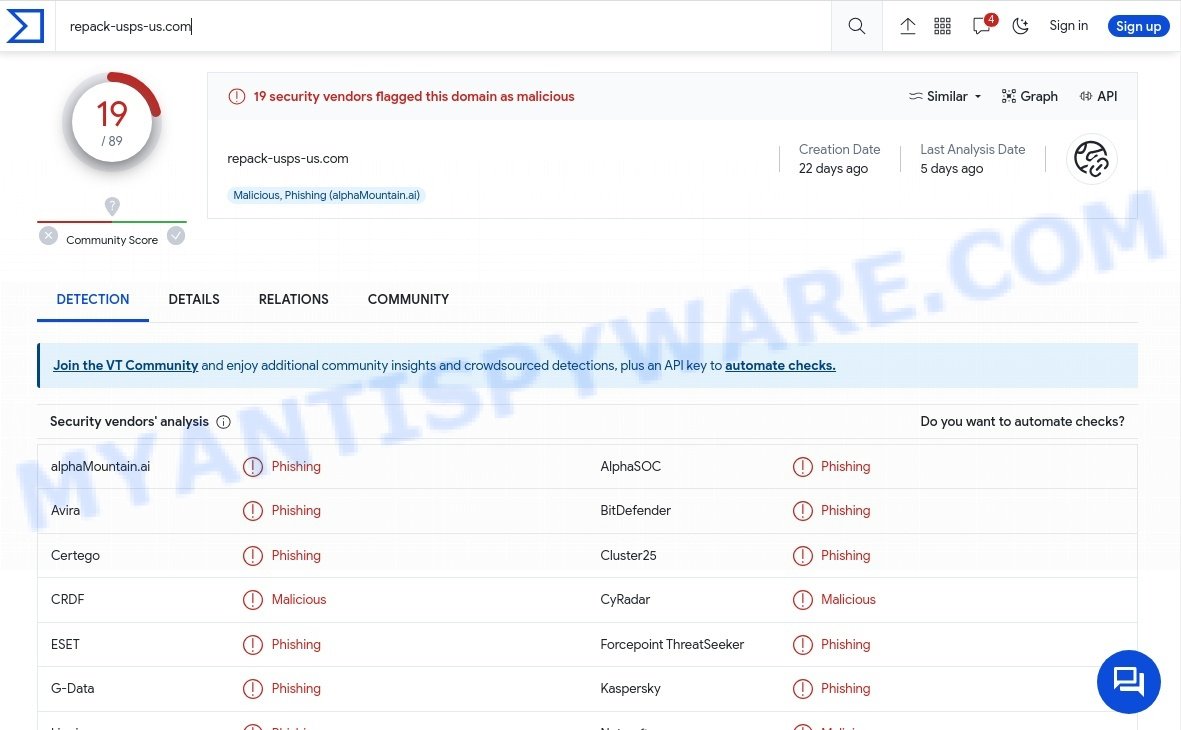Click the community score question marker

click(x=112, y=206)
